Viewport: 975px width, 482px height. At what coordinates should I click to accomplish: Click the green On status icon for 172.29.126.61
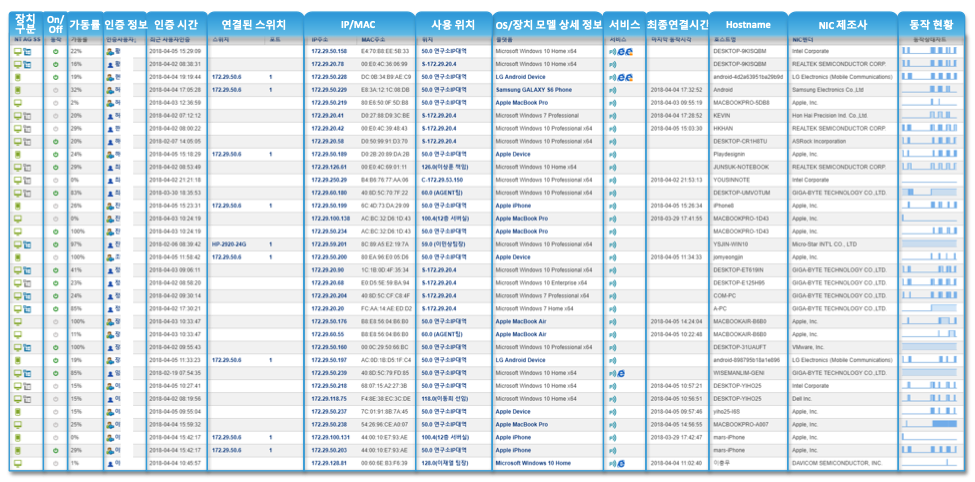pyautogui.click(x=56, y=167)
